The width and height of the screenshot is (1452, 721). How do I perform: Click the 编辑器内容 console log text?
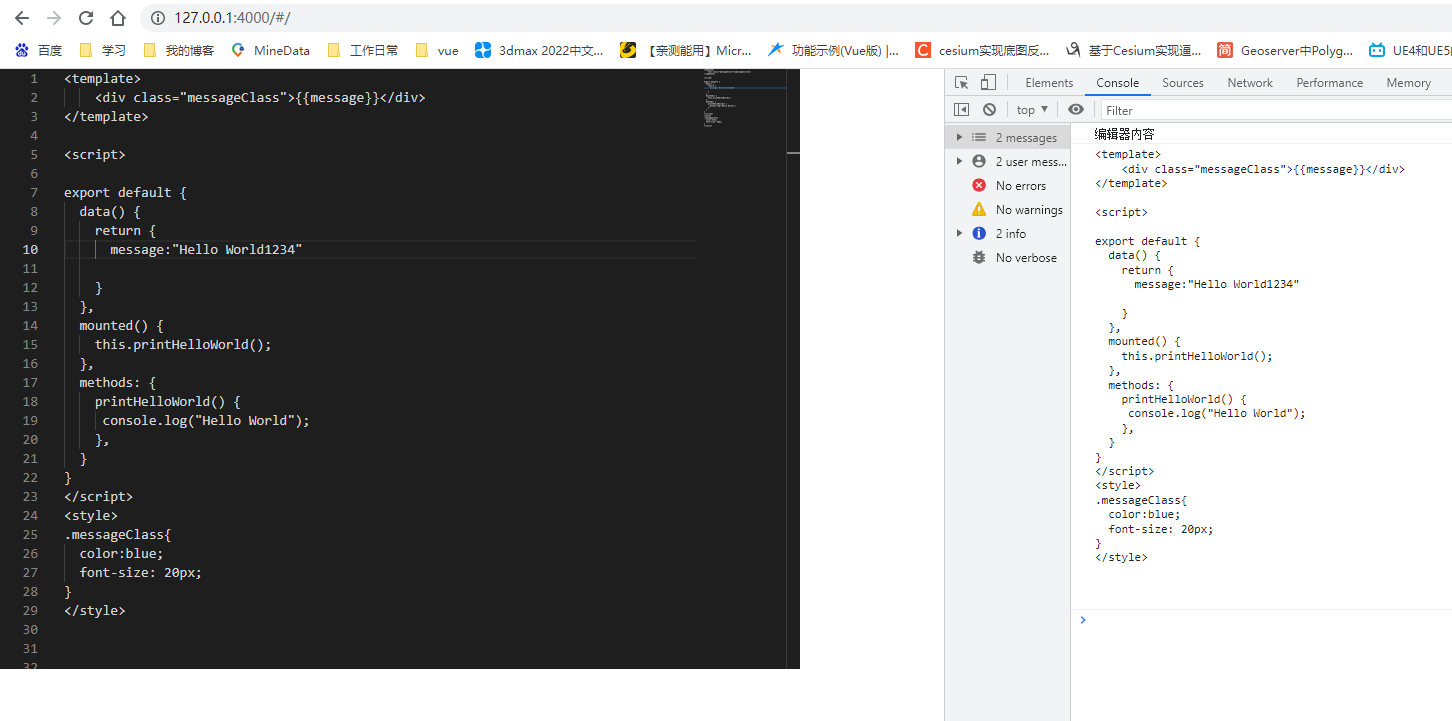coord(1124,134)
